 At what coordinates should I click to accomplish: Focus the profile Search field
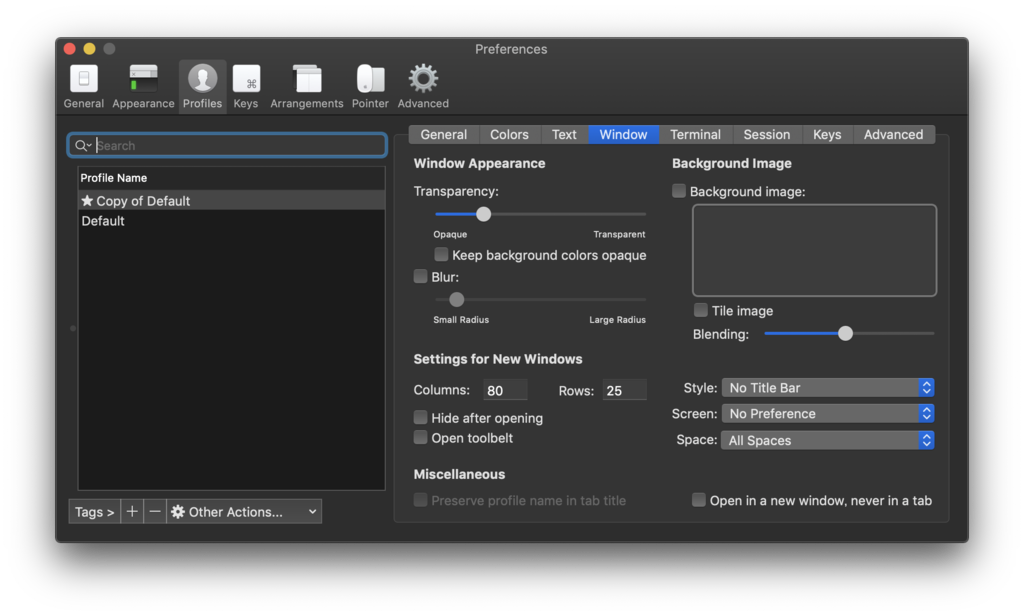[x=227, y=145]
